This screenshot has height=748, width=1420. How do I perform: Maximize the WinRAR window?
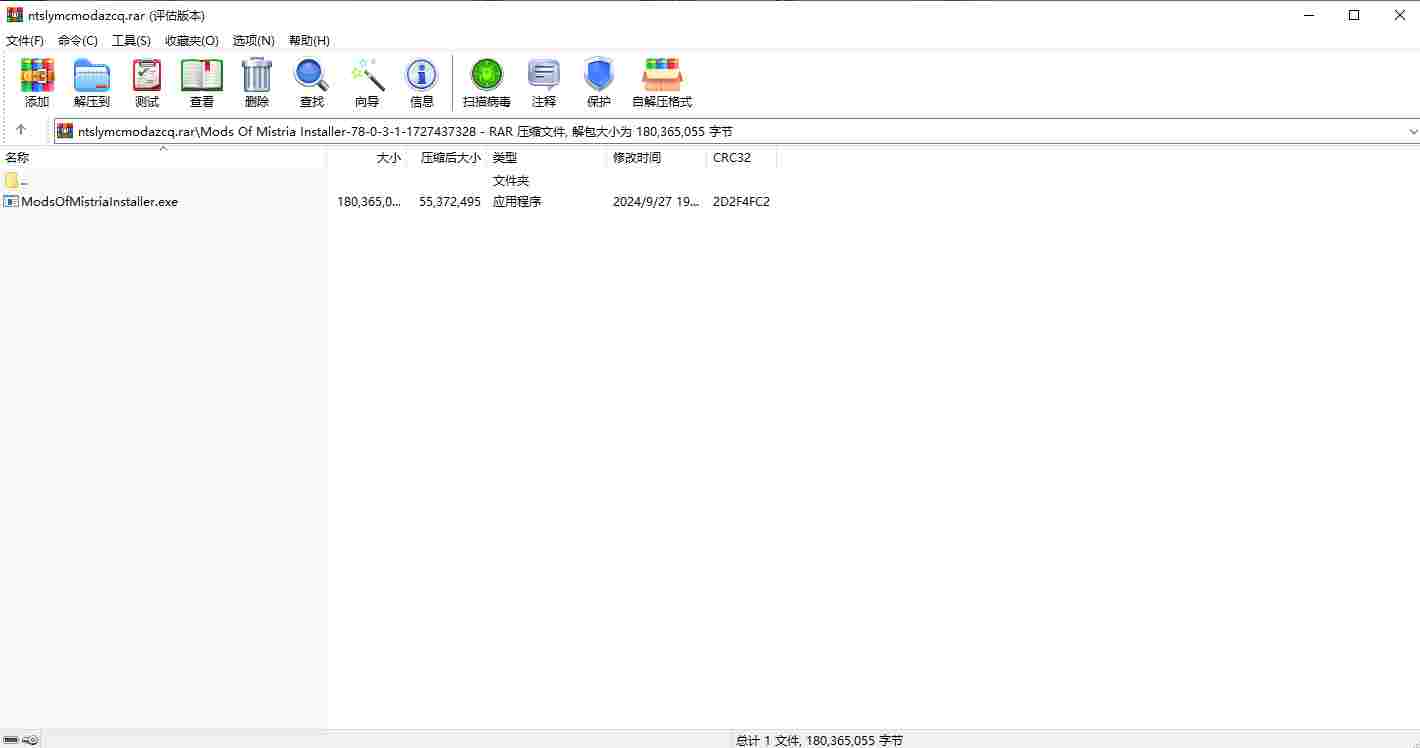coord(1354,15)
